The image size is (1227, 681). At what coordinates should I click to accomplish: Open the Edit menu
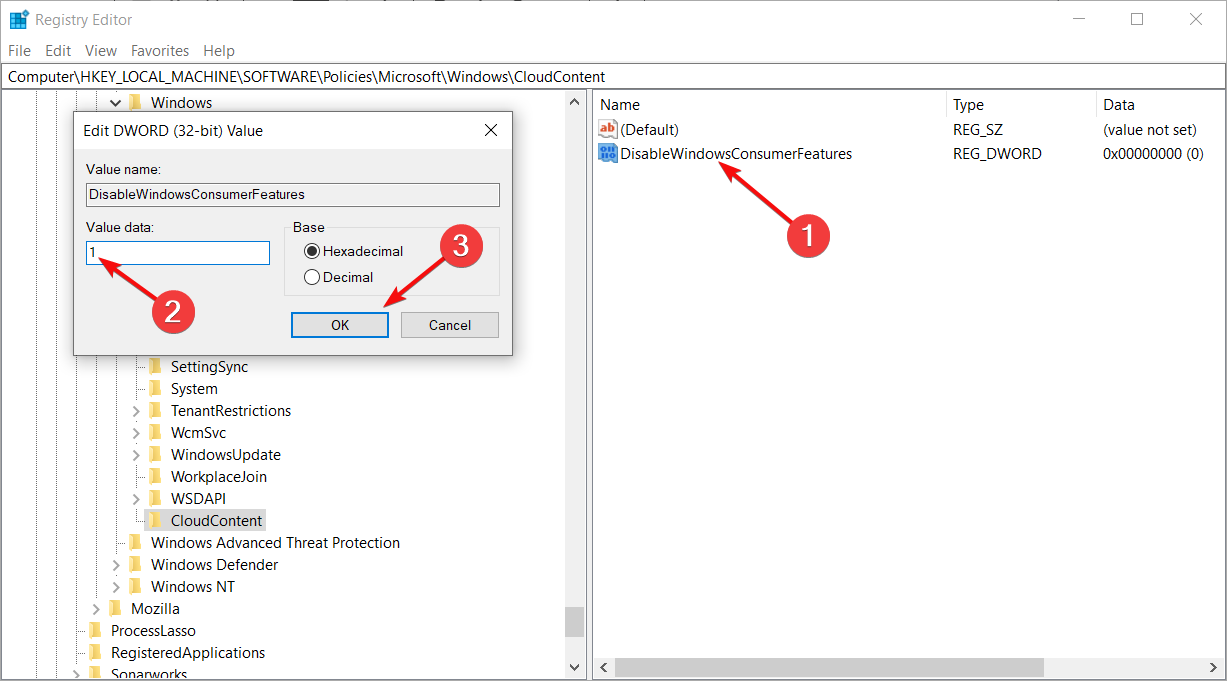pyautogui.click(x=58, y=50)
